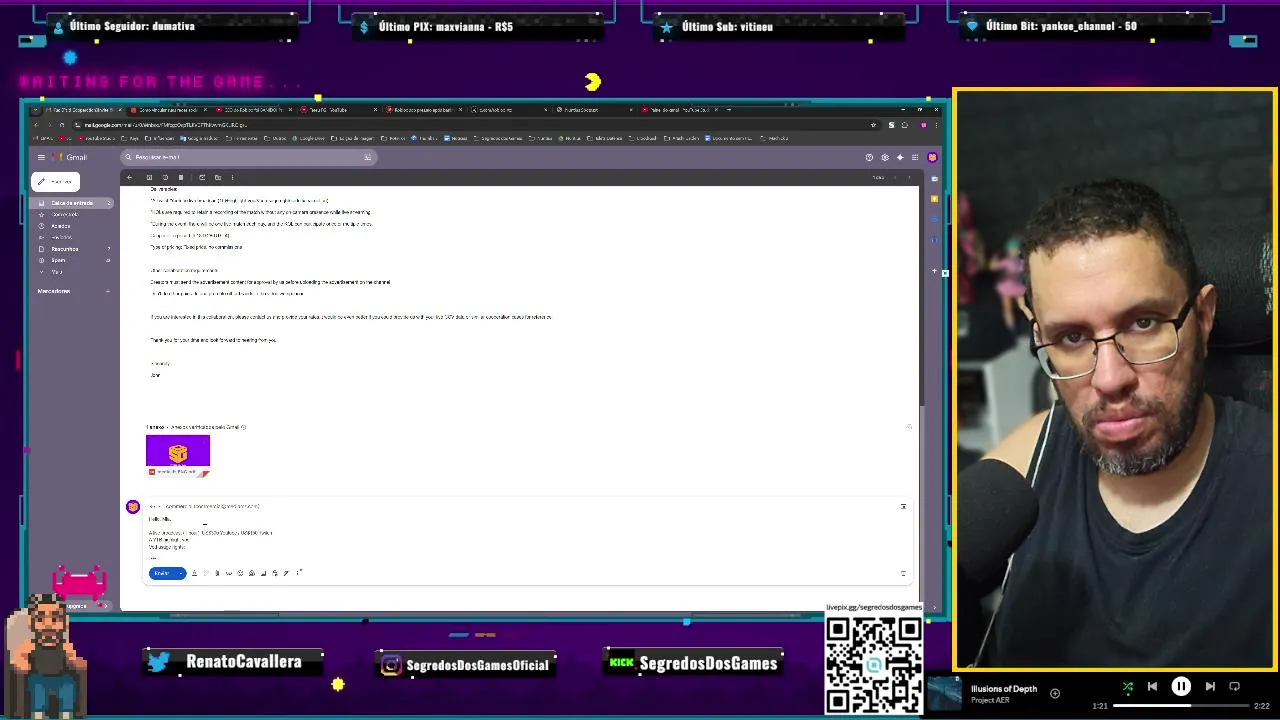Open Gmail settings gear

click(885, 157)
